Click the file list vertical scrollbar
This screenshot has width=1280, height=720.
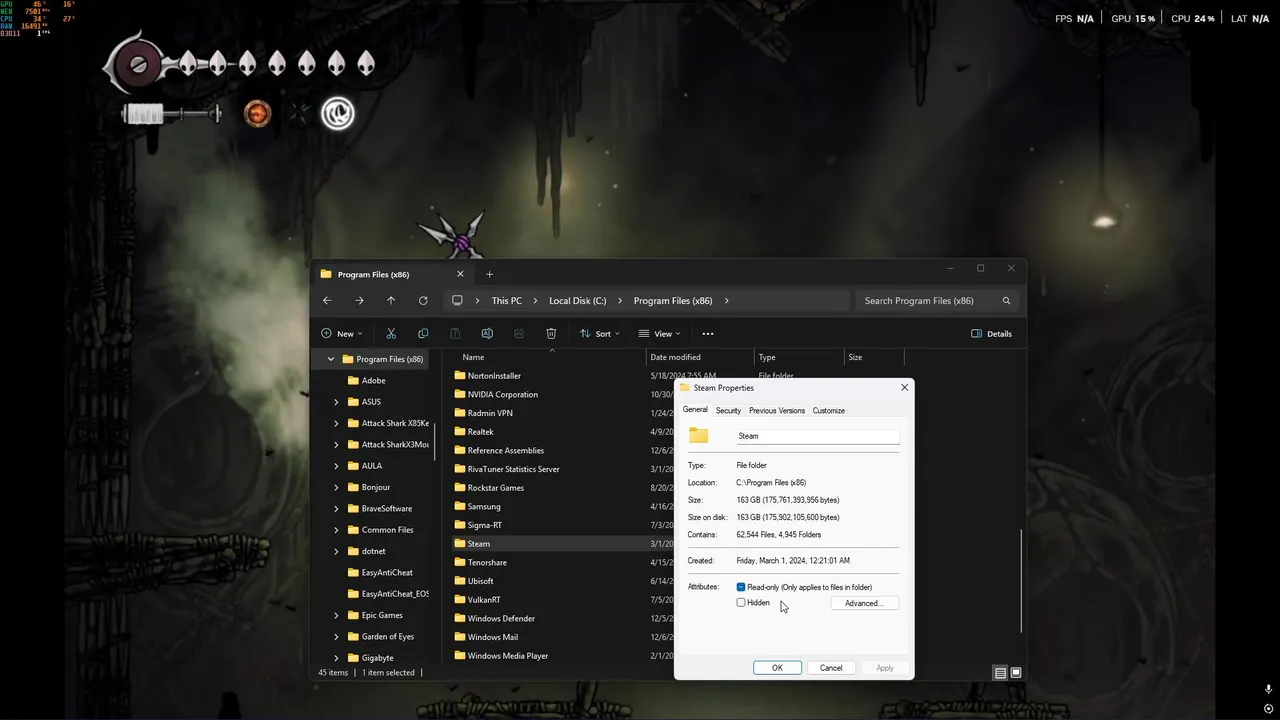tap(1021, 580)
